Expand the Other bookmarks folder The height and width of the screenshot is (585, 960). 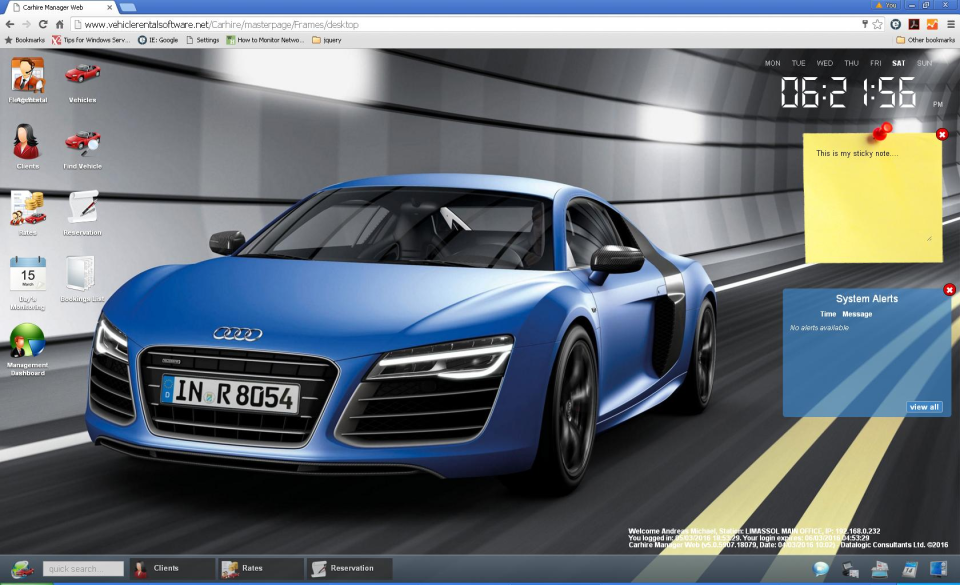tap(925, 40)
